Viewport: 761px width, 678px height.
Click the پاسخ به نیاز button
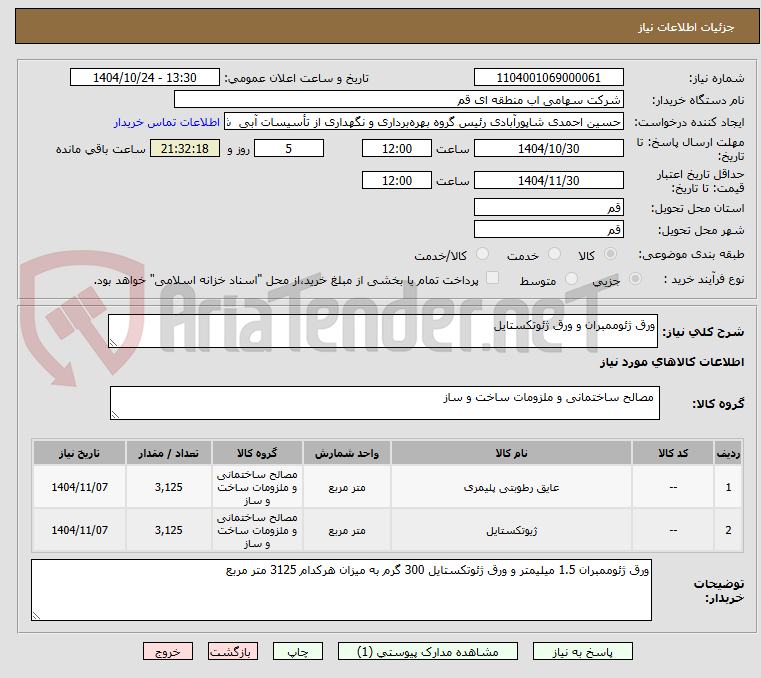click(582, 651)
